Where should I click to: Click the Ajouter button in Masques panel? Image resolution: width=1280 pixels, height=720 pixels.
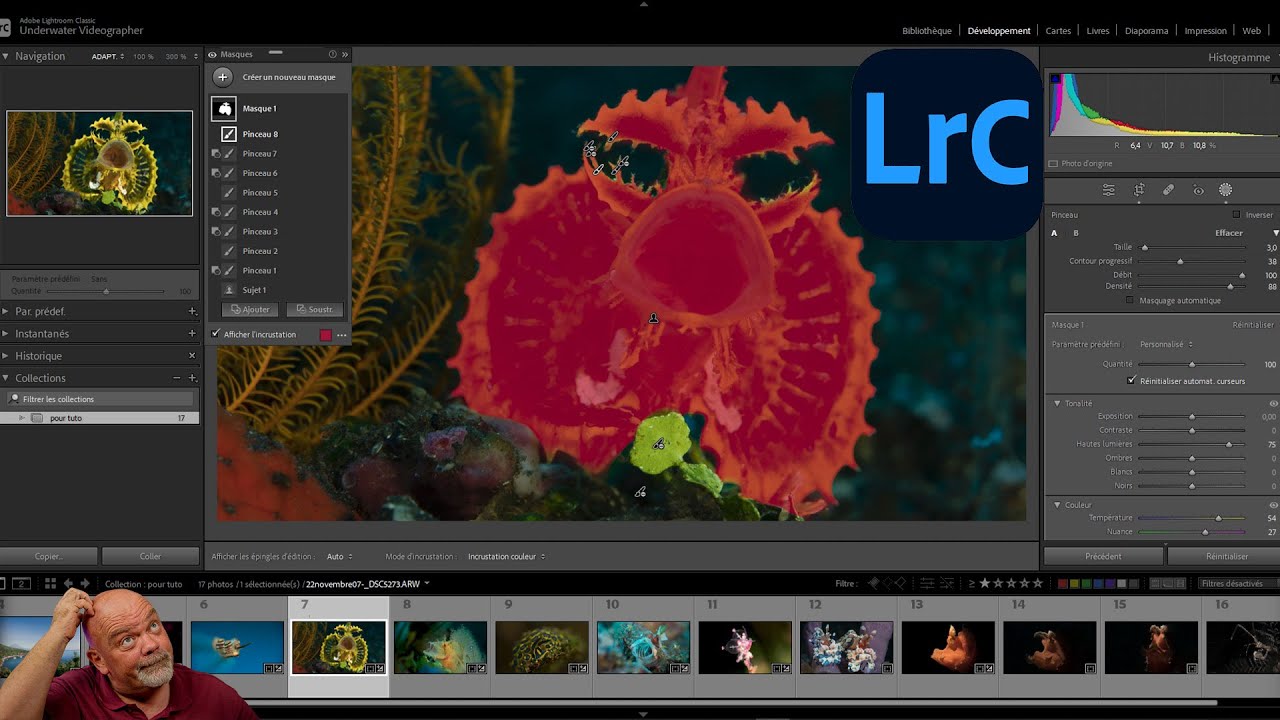click(x=250, y=310)
